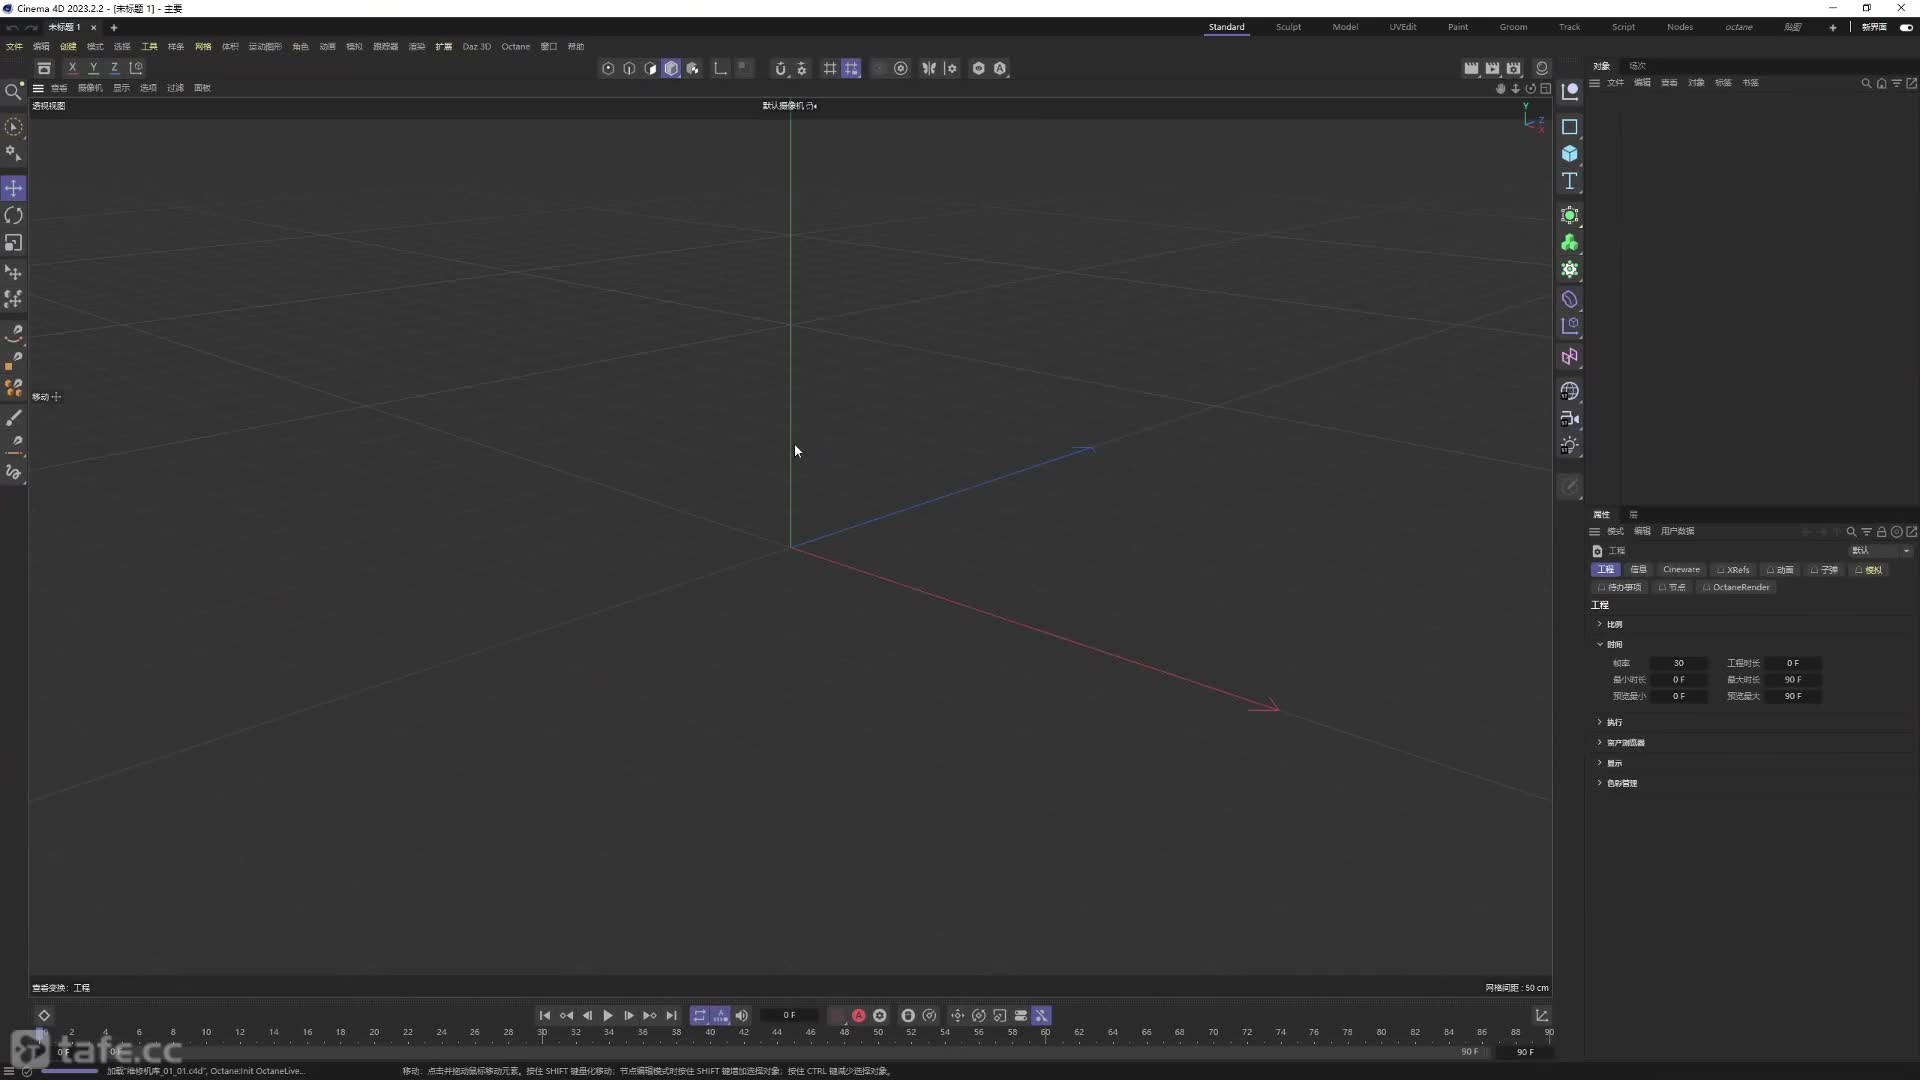1920x1080 pixels.
Task: Click the 最大时长 field showing 90 F
Action: tap(1792, 680)
